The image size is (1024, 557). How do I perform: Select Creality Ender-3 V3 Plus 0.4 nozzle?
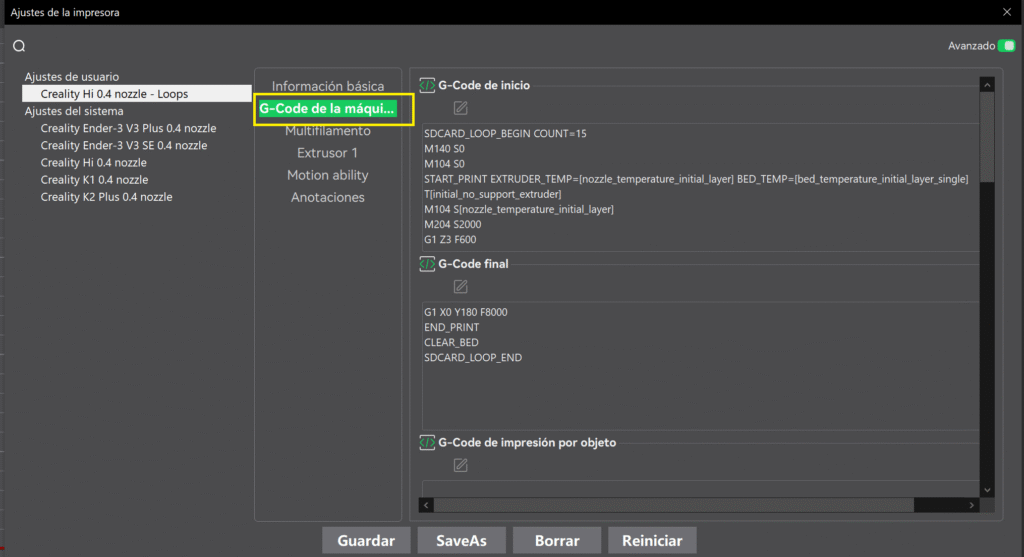click(x=128, y=129)
